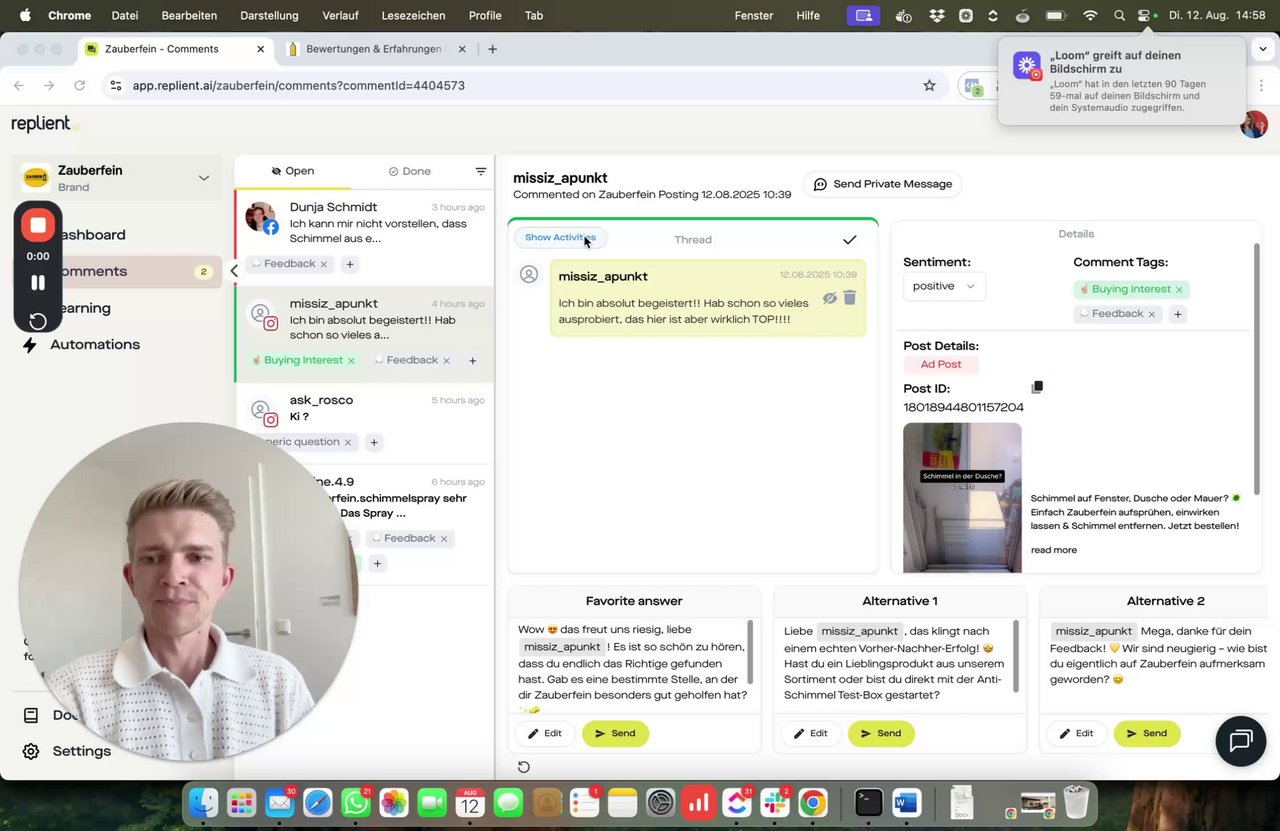Image resolution: width=1280 pixels, height=831 pixels.
Task: Open the Lesezeichen menu
Action: pos(413,15)
